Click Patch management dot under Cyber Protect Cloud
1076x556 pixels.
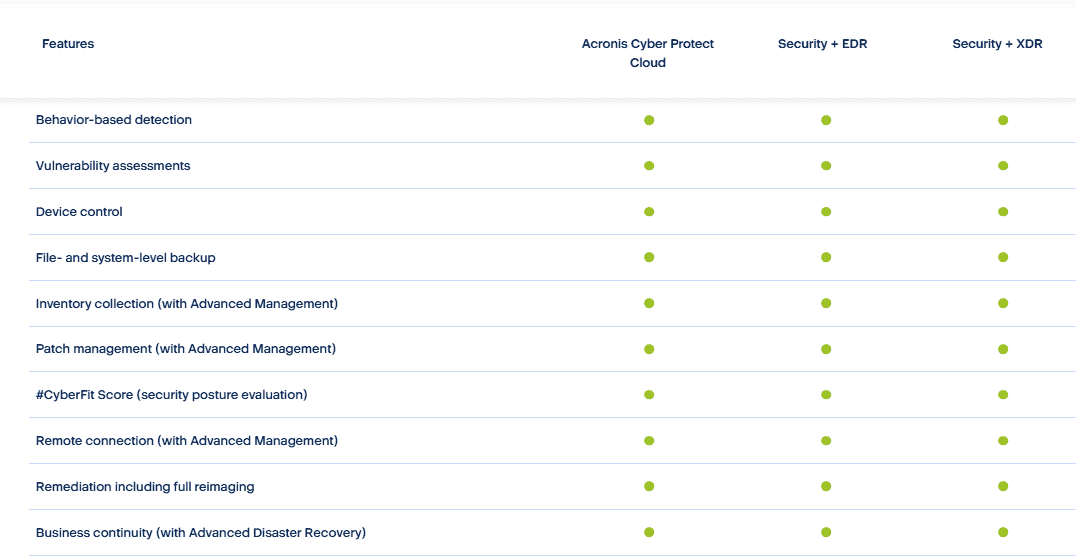(x=649, y=349)
